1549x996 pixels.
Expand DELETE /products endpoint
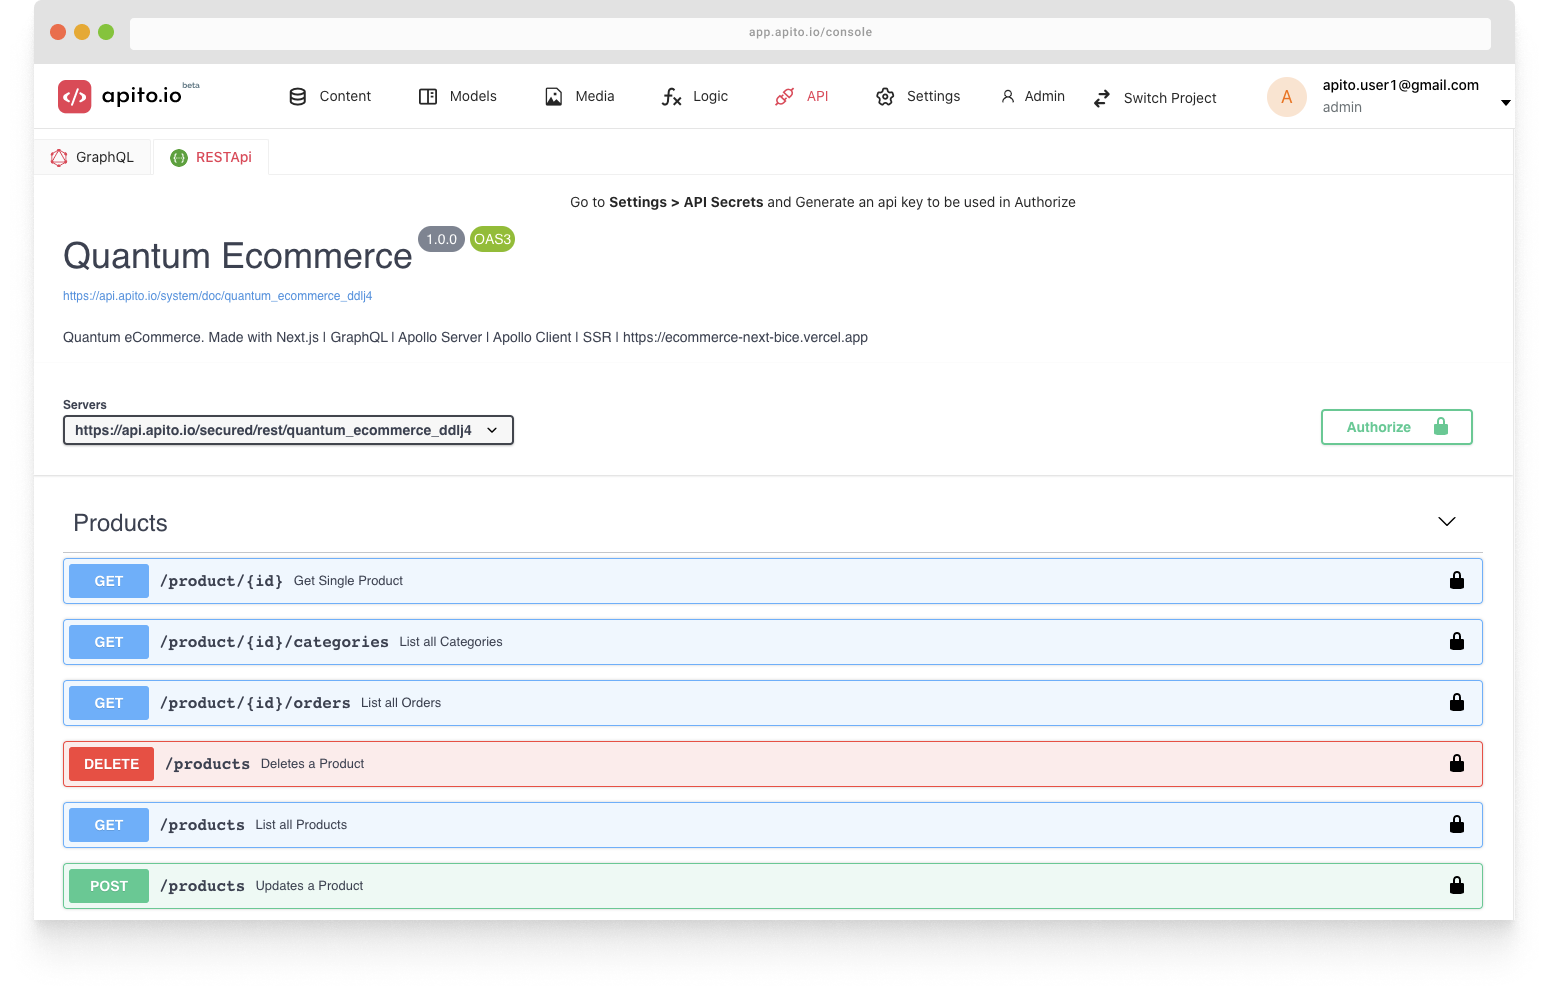pyautogui.click(x=773, y=764)
